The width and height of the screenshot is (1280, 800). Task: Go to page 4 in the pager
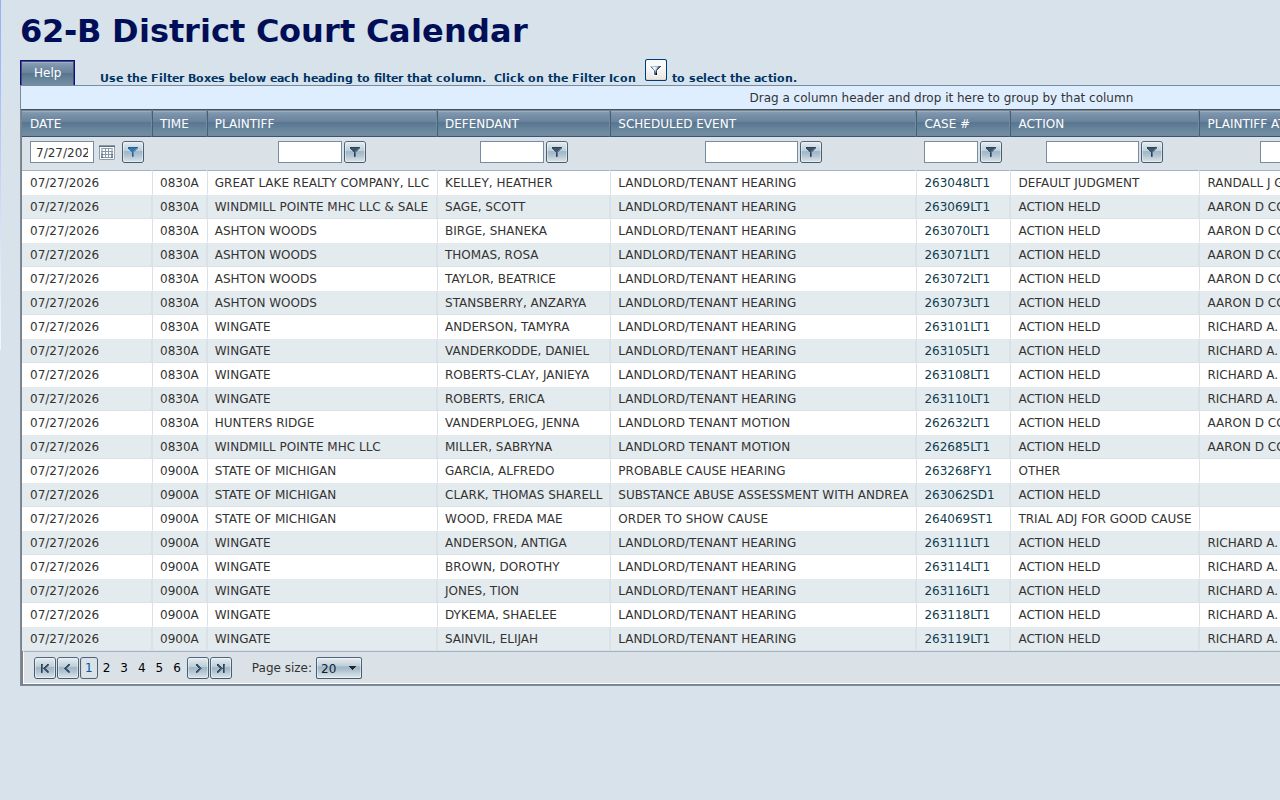click(142, 668)
